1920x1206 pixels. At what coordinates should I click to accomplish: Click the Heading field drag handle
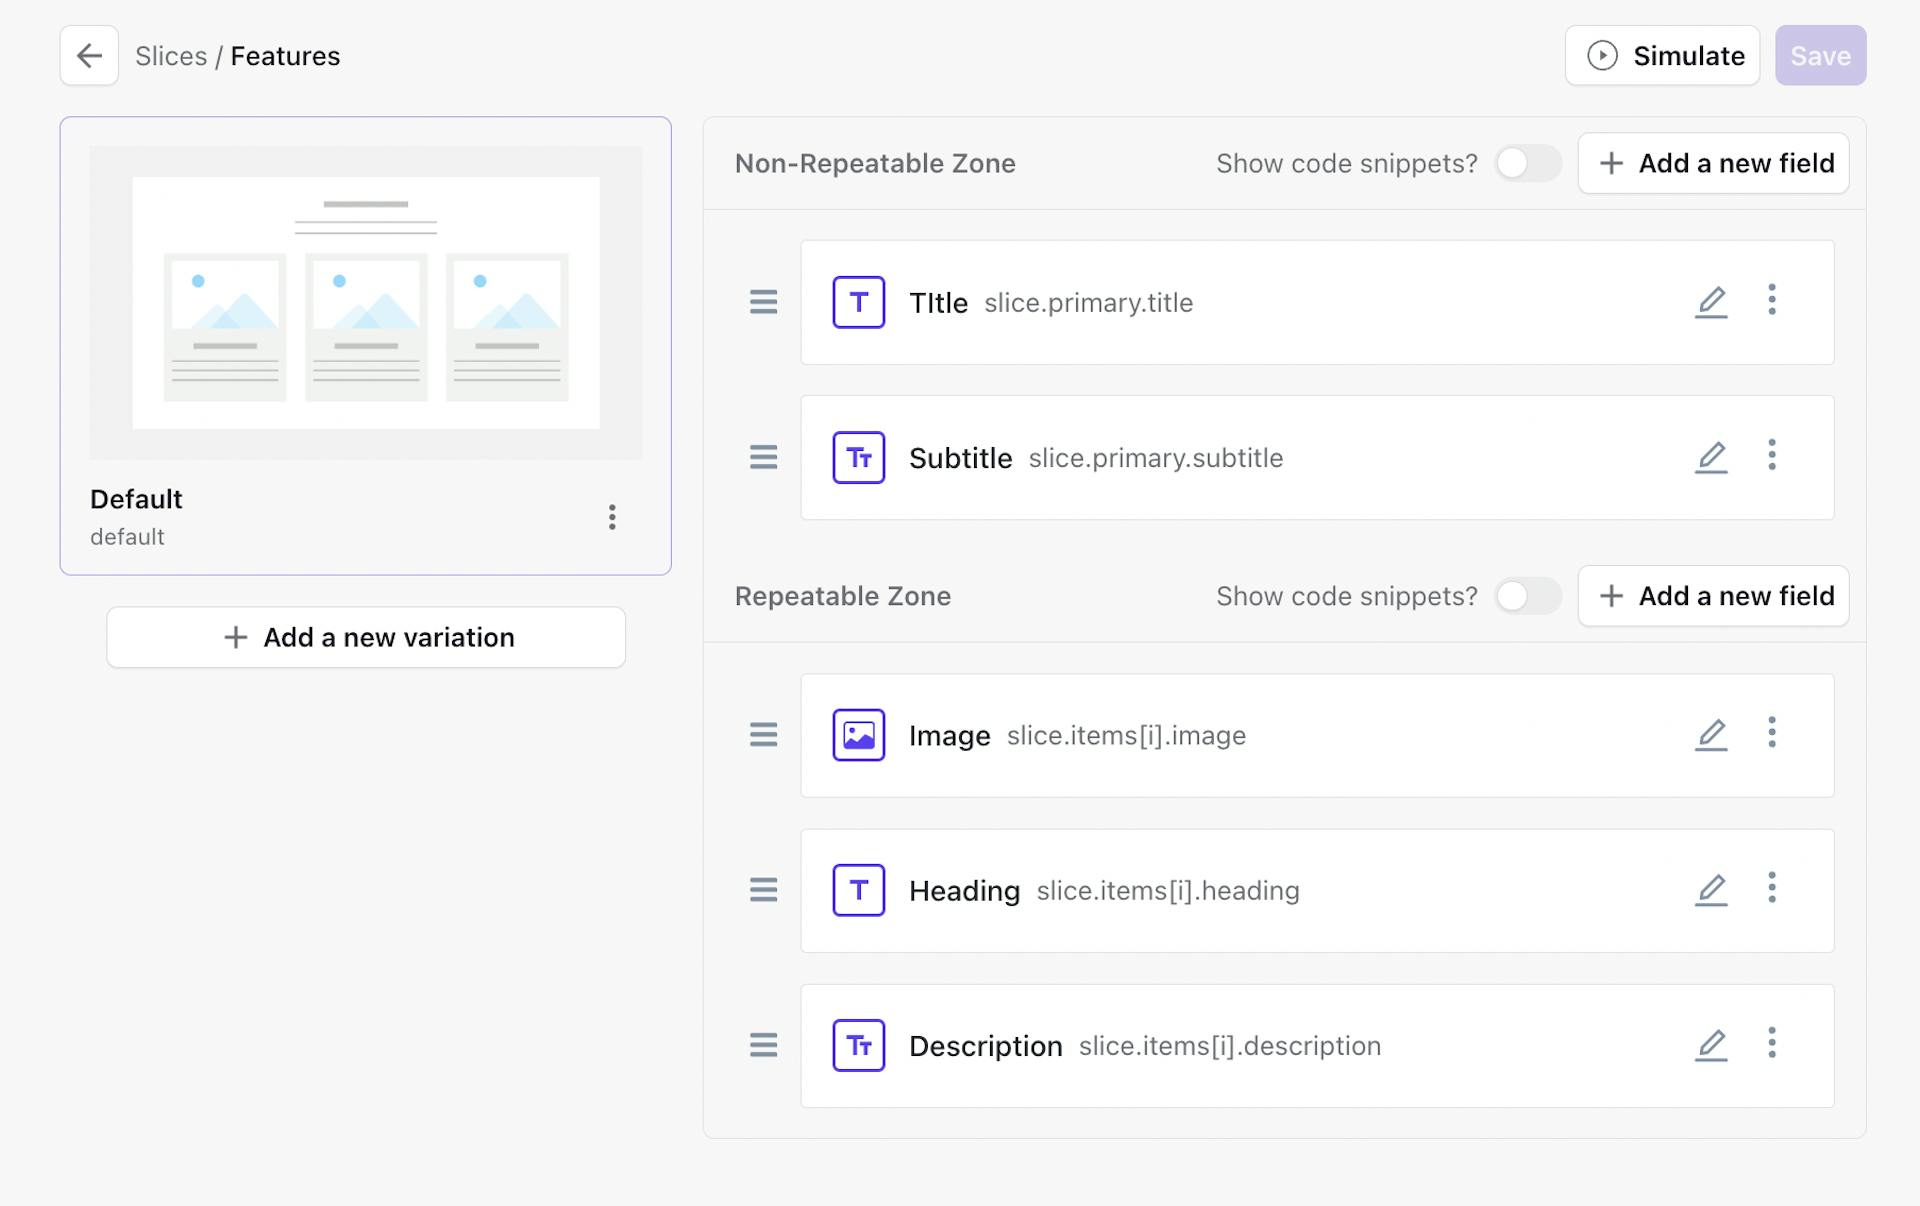[763, 890]
